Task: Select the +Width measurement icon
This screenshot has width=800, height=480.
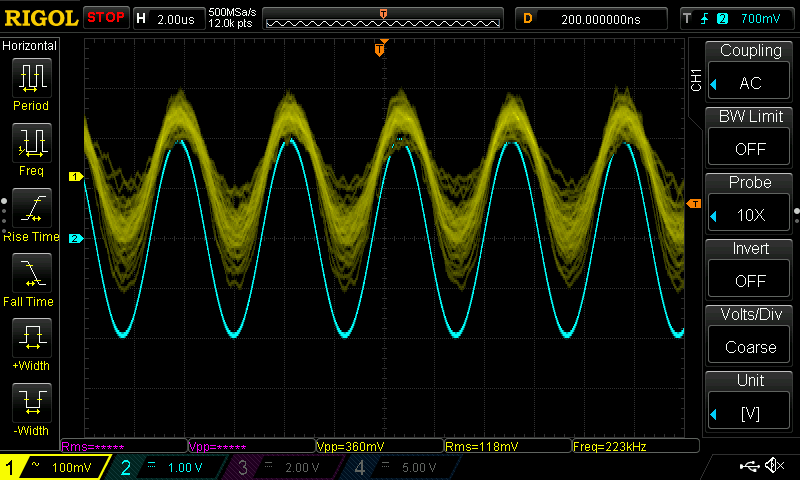Action: (32, 338)
